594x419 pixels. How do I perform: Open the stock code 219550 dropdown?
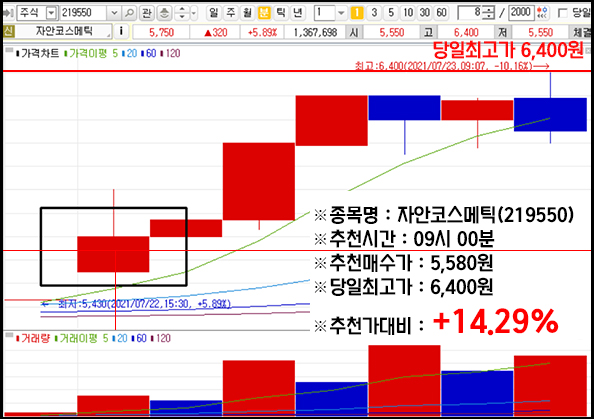pos(114,13)
